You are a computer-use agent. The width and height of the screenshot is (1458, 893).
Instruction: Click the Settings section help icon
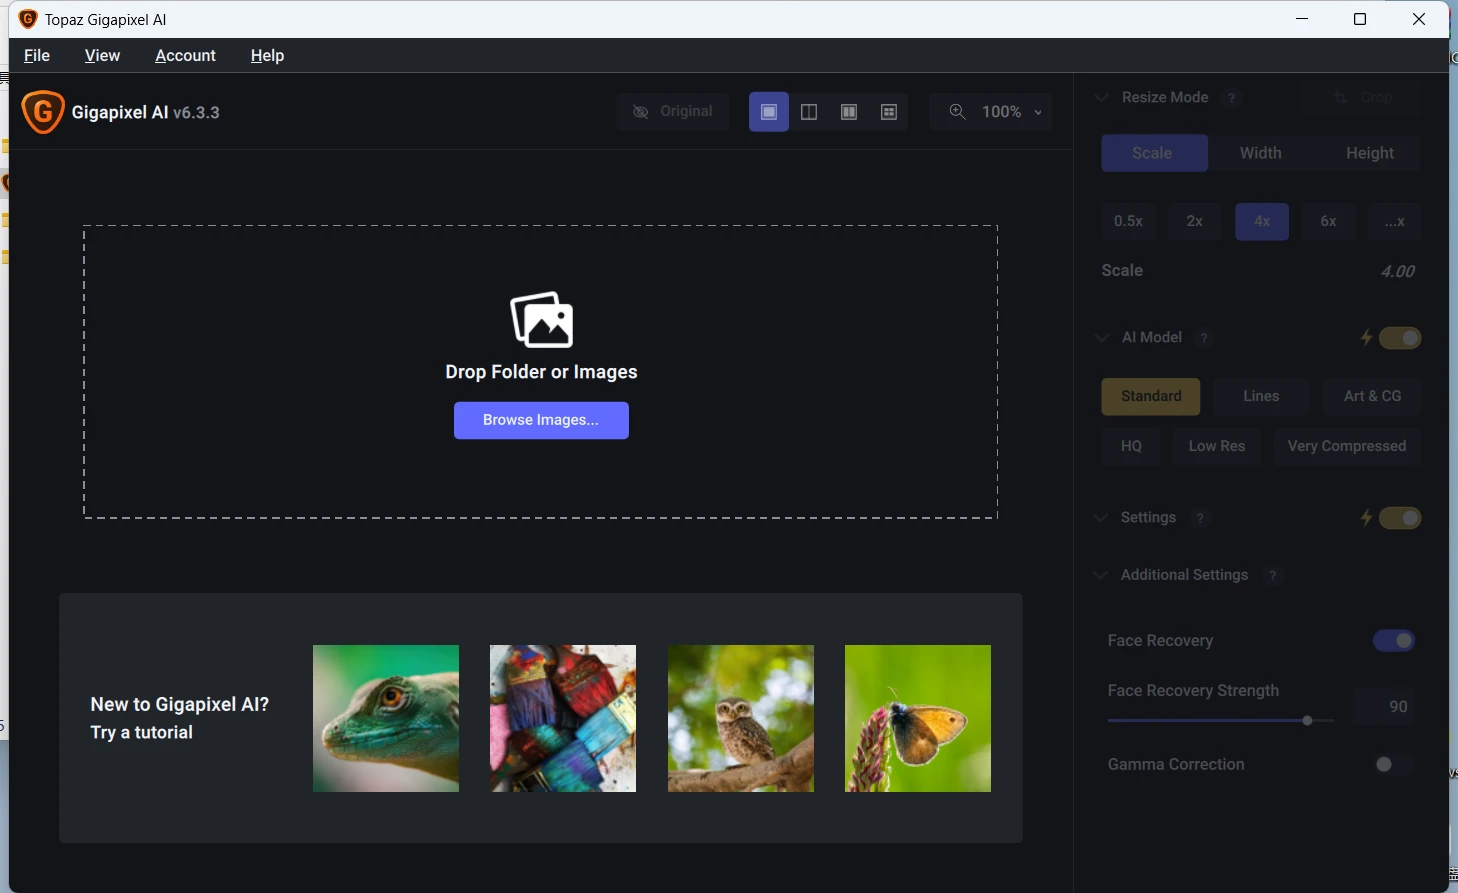[1200, 518]
